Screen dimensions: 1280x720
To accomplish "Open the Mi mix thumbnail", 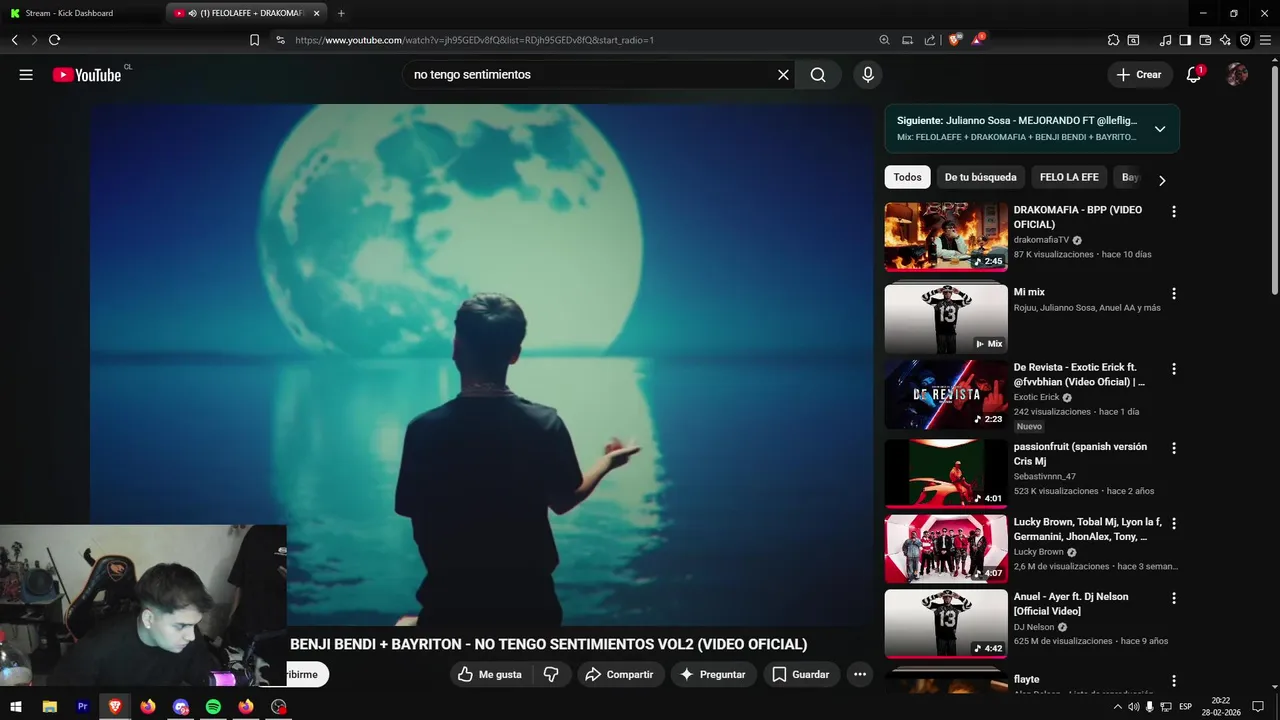I will point(946,319).
